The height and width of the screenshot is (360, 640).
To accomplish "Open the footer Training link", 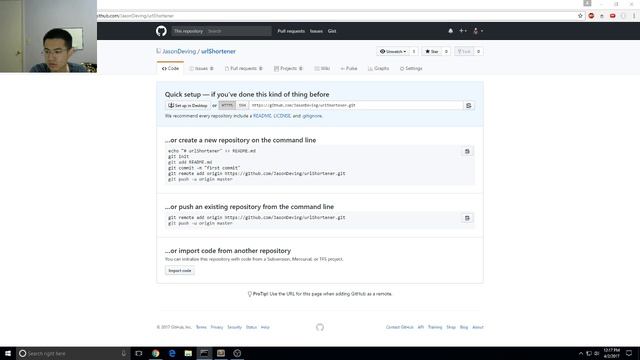I will click(435, 327).
